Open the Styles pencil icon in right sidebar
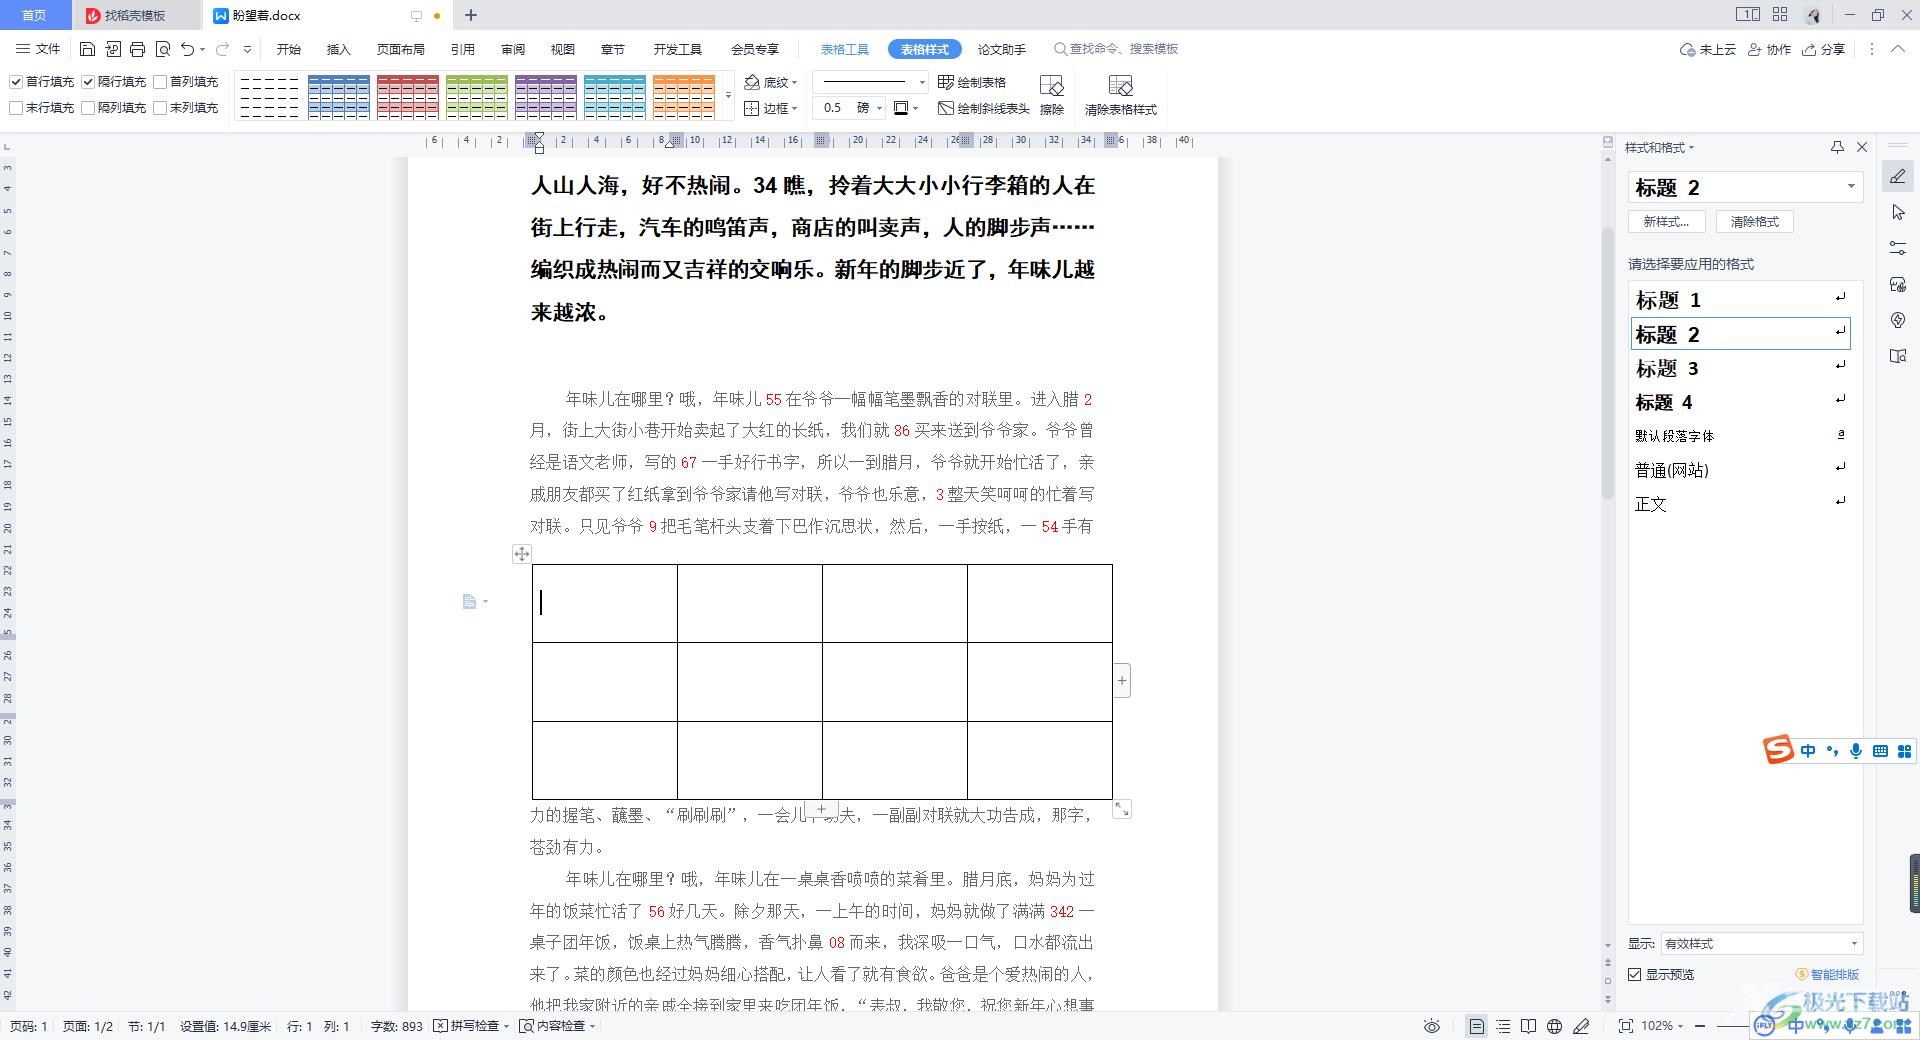Screen dimensions: 1920x1040 point(1898,177)
